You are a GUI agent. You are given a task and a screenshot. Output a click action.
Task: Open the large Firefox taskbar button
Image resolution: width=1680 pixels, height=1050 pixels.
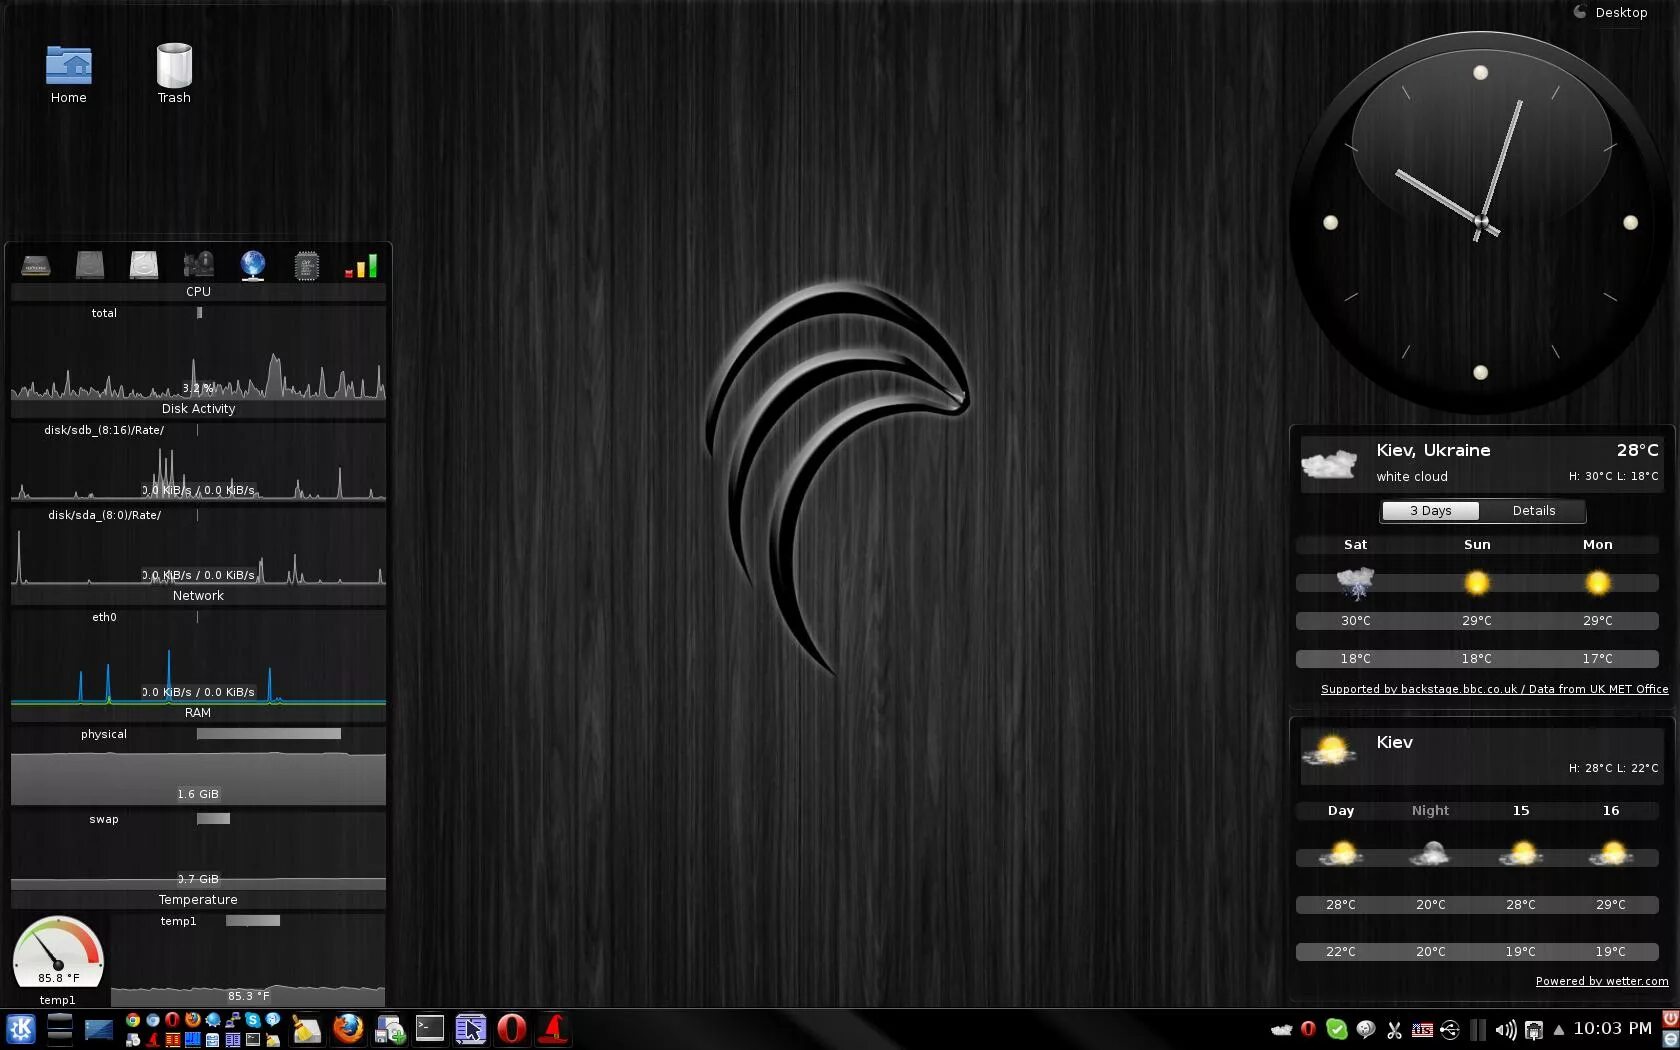pyautogui.click(x=348, y=1029)
